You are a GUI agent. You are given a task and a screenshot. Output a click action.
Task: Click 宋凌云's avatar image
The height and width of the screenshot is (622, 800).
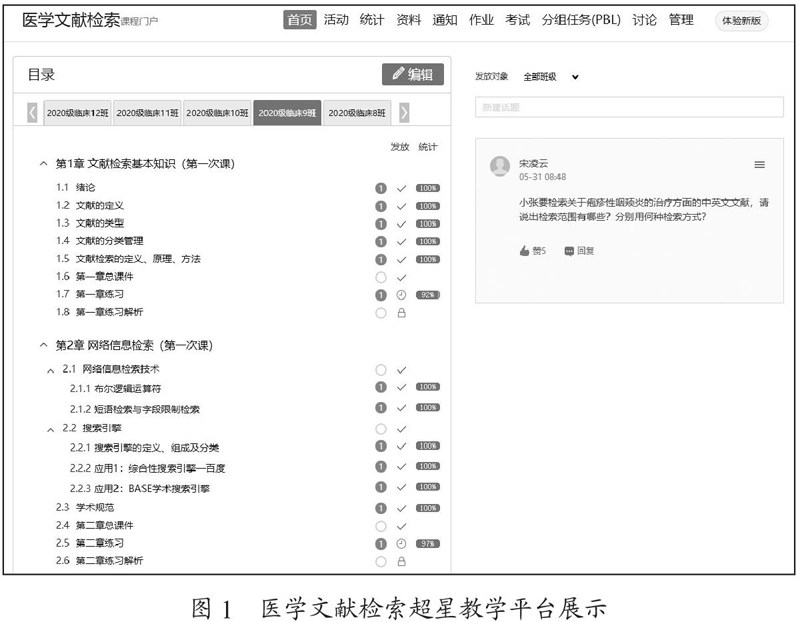pyautogui.click(x=499, y=166)
